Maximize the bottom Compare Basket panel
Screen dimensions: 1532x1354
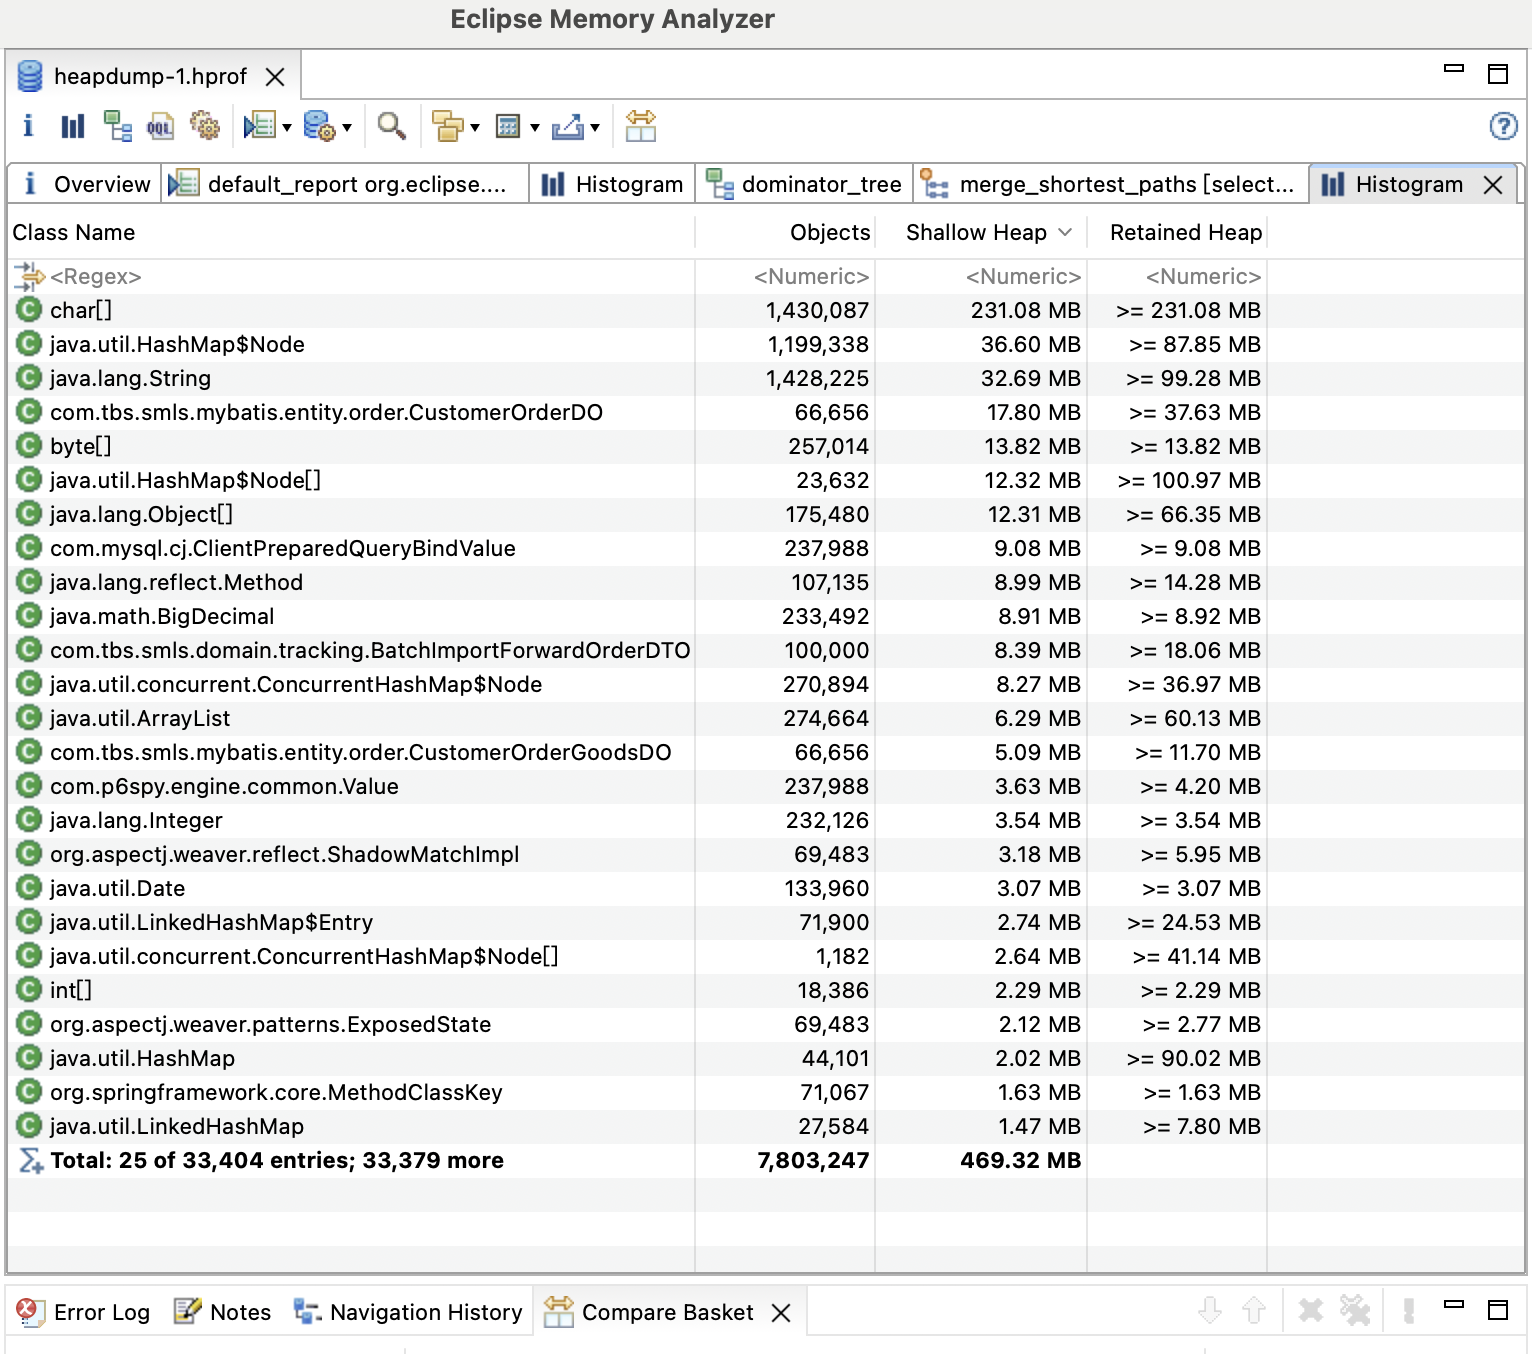click(x=1498, y=1310)
